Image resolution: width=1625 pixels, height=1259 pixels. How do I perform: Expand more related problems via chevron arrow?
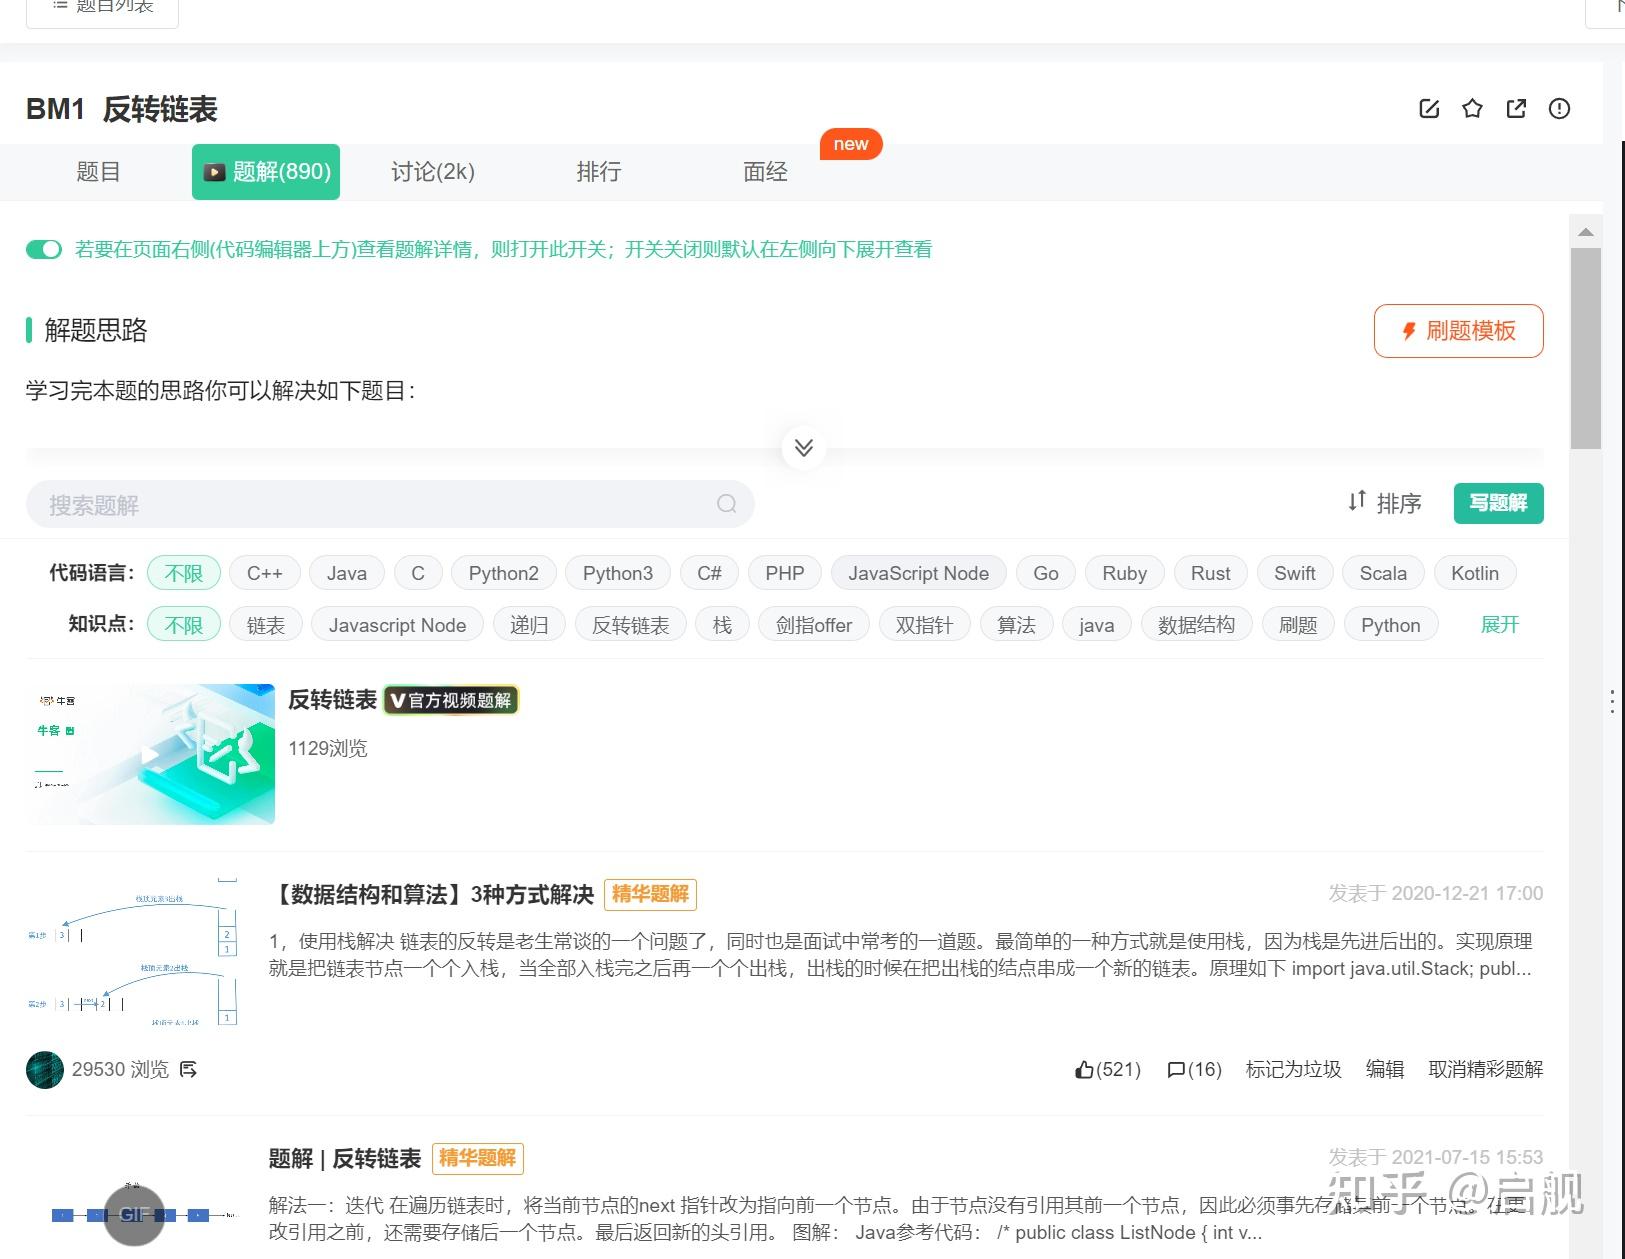tap(803, 447)
